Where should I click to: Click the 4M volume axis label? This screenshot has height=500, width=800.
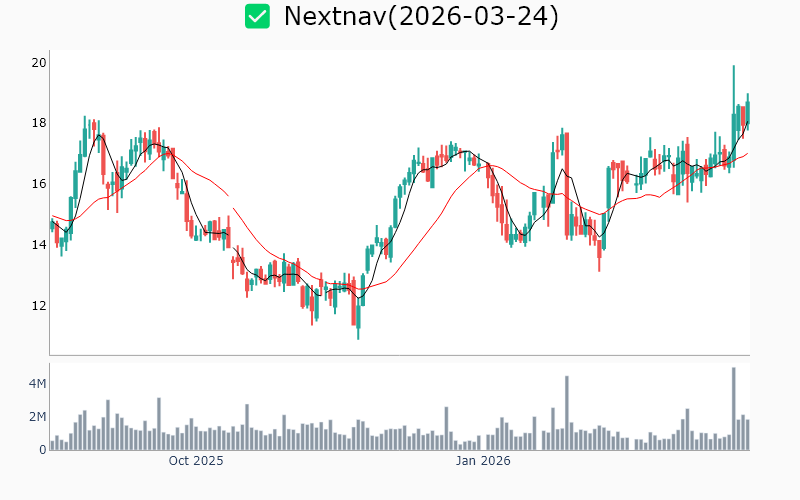37,384
